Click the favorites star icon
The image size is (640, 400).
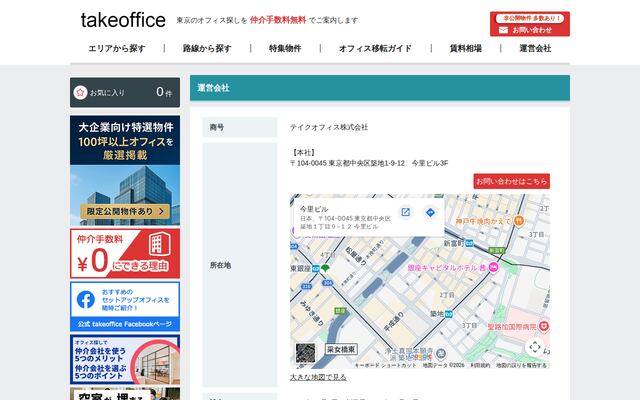point(80,92)
